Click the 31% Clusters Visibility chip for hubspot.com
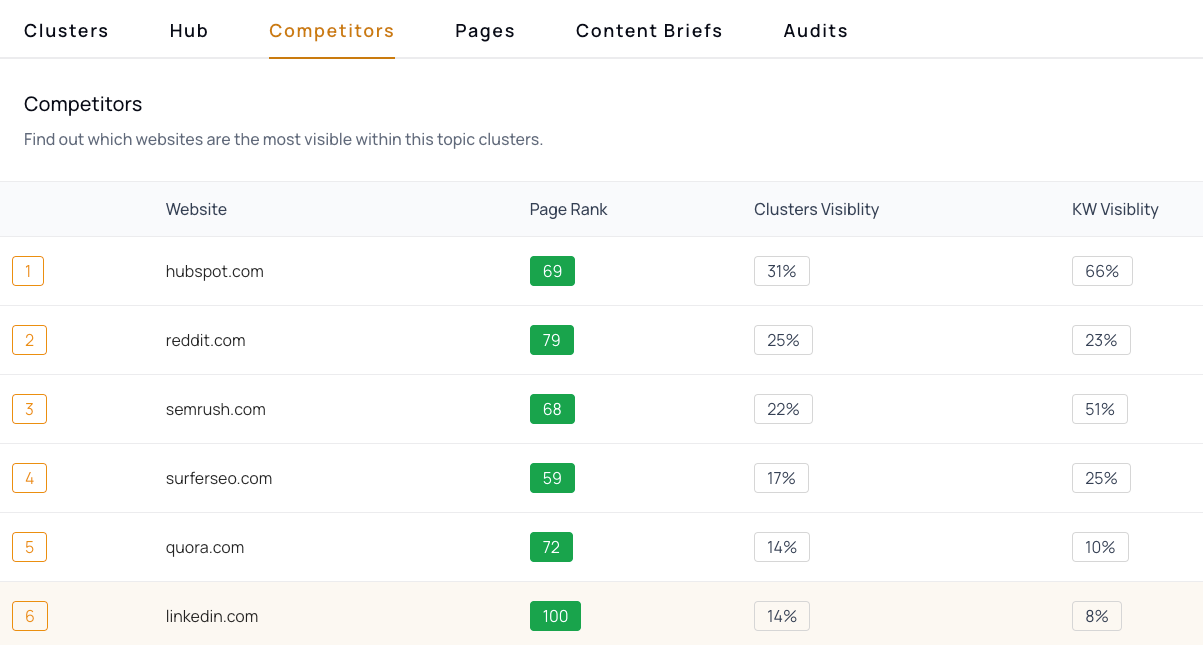 point(781,270)
